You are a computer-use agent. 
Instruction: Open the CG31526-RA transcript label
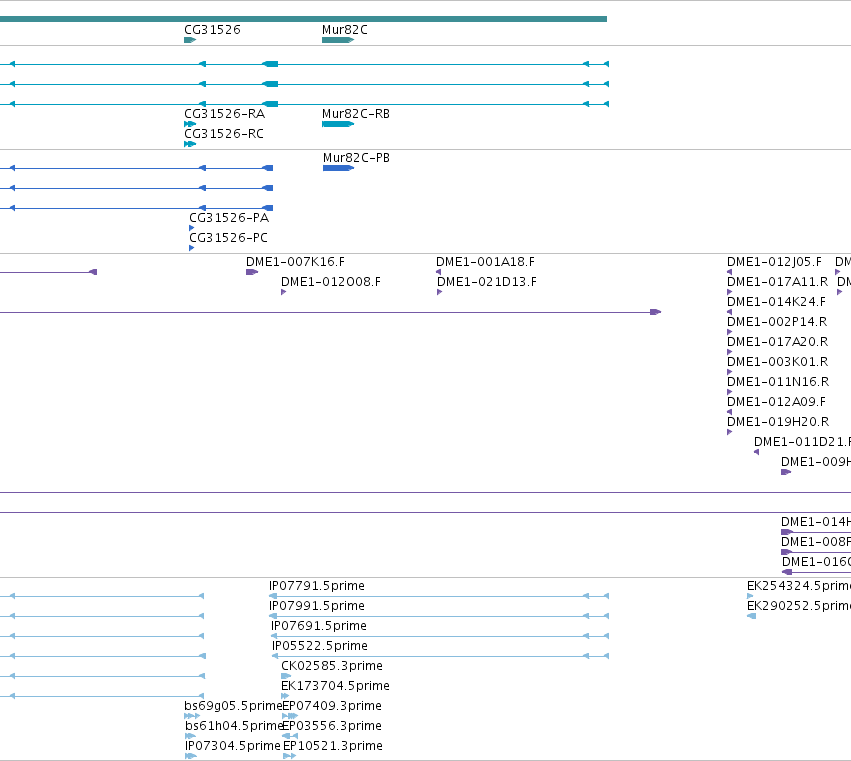[225, 114]
